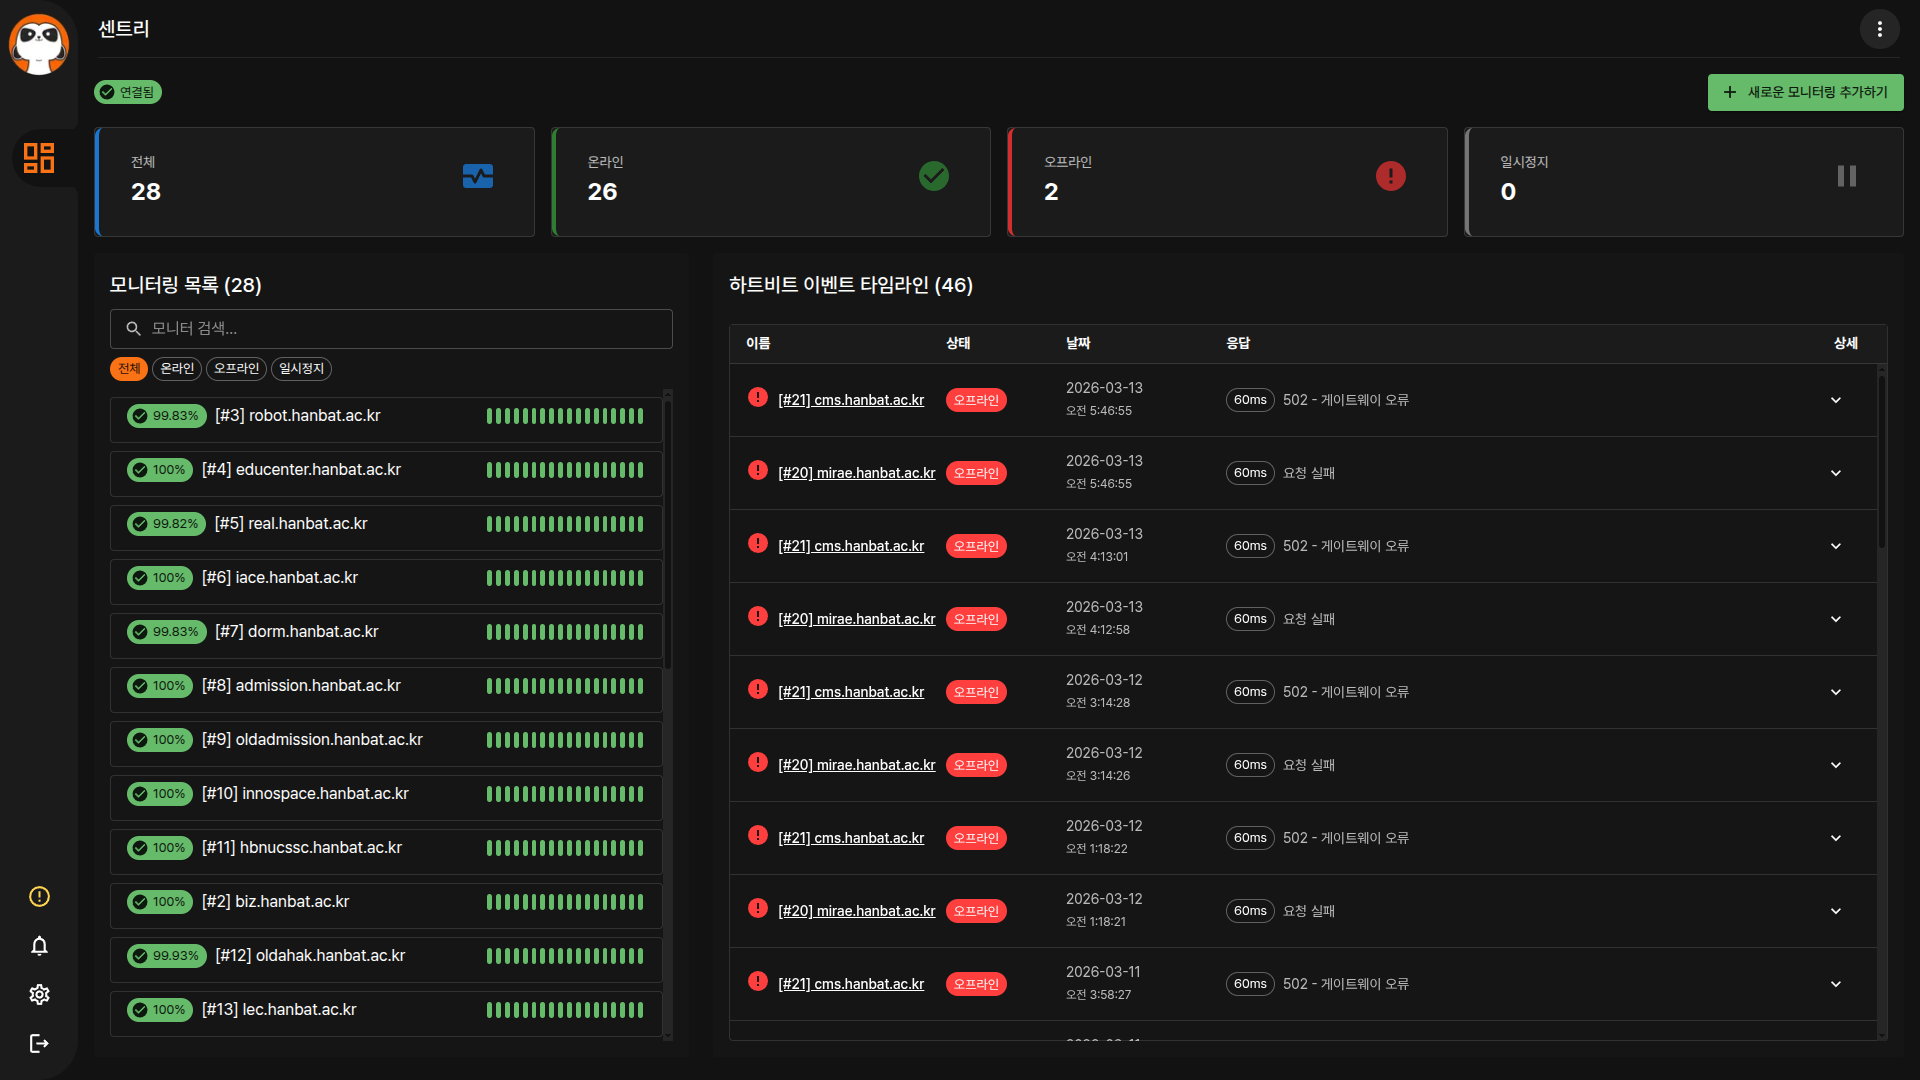The height and width of the screenshot is (1080, 1920).
Task: Expand details of first cms.hanbat.ac.kr event
Action: pos(1835,400)
